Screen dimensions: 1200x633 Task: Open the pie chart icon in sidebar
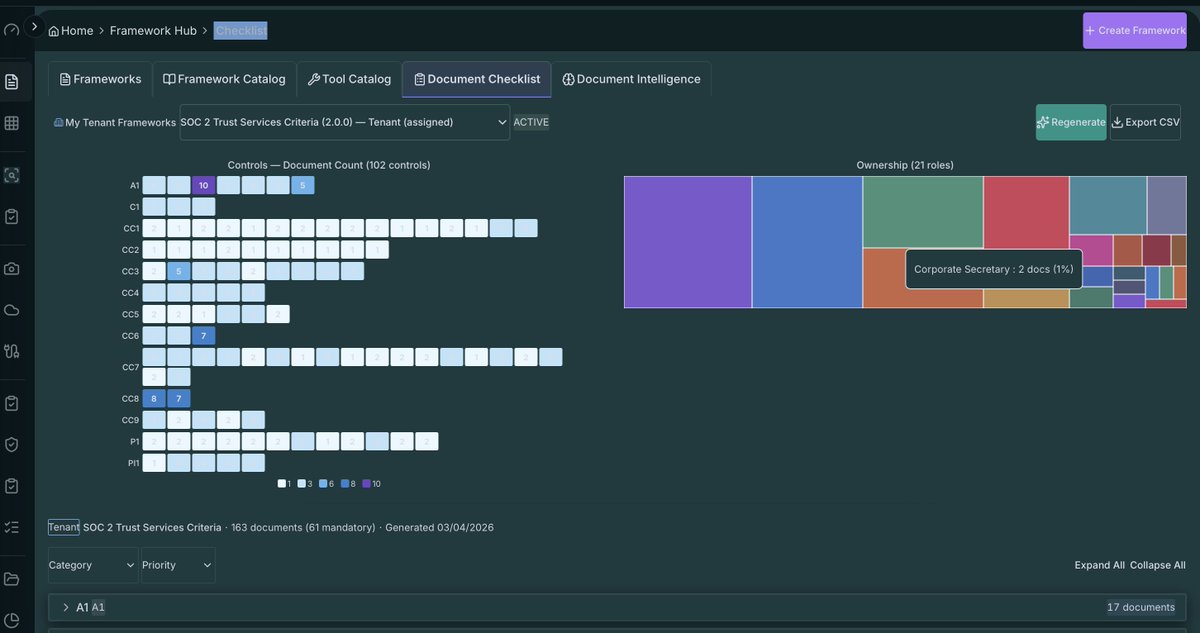pos(11,620)
